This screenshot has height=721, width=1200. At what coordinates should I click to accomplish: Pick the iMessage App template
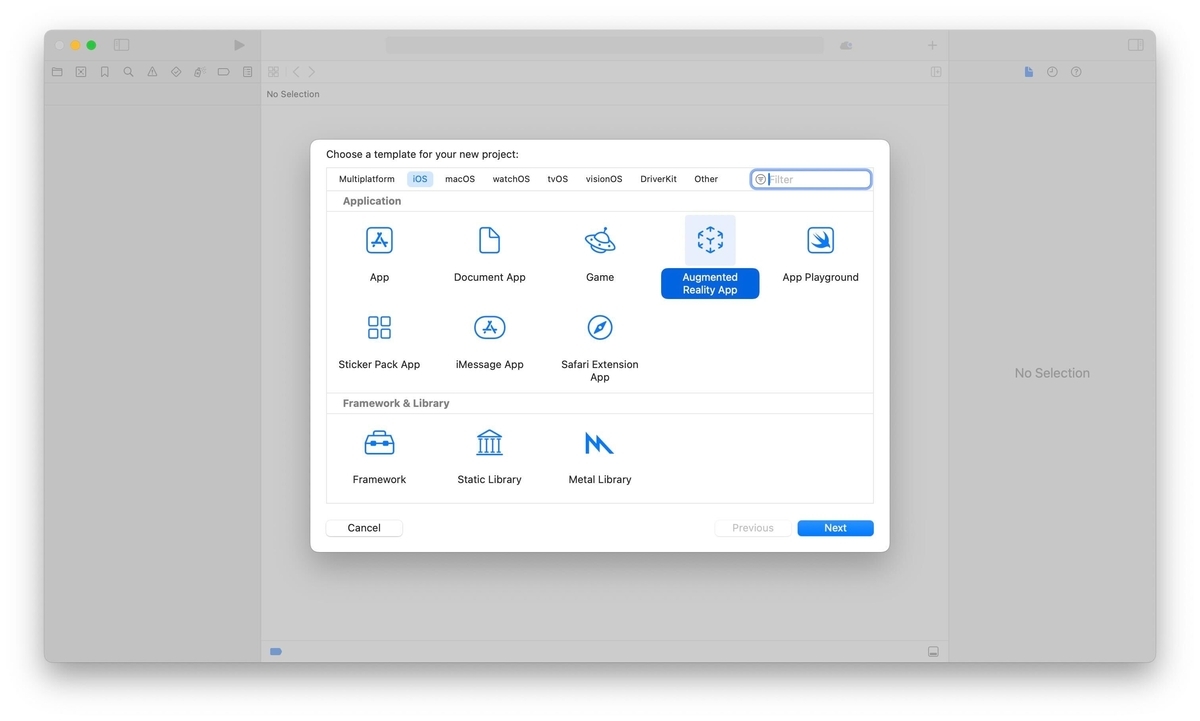point(489,328)
